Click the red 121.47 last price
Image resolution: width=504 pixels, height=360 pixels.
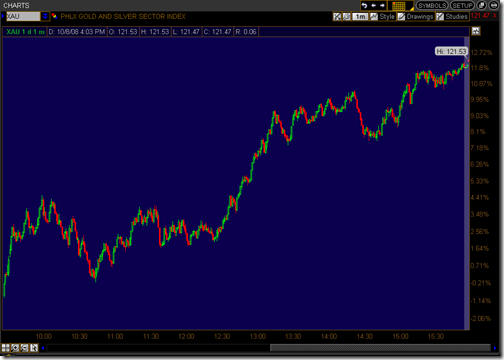(480, 16)
